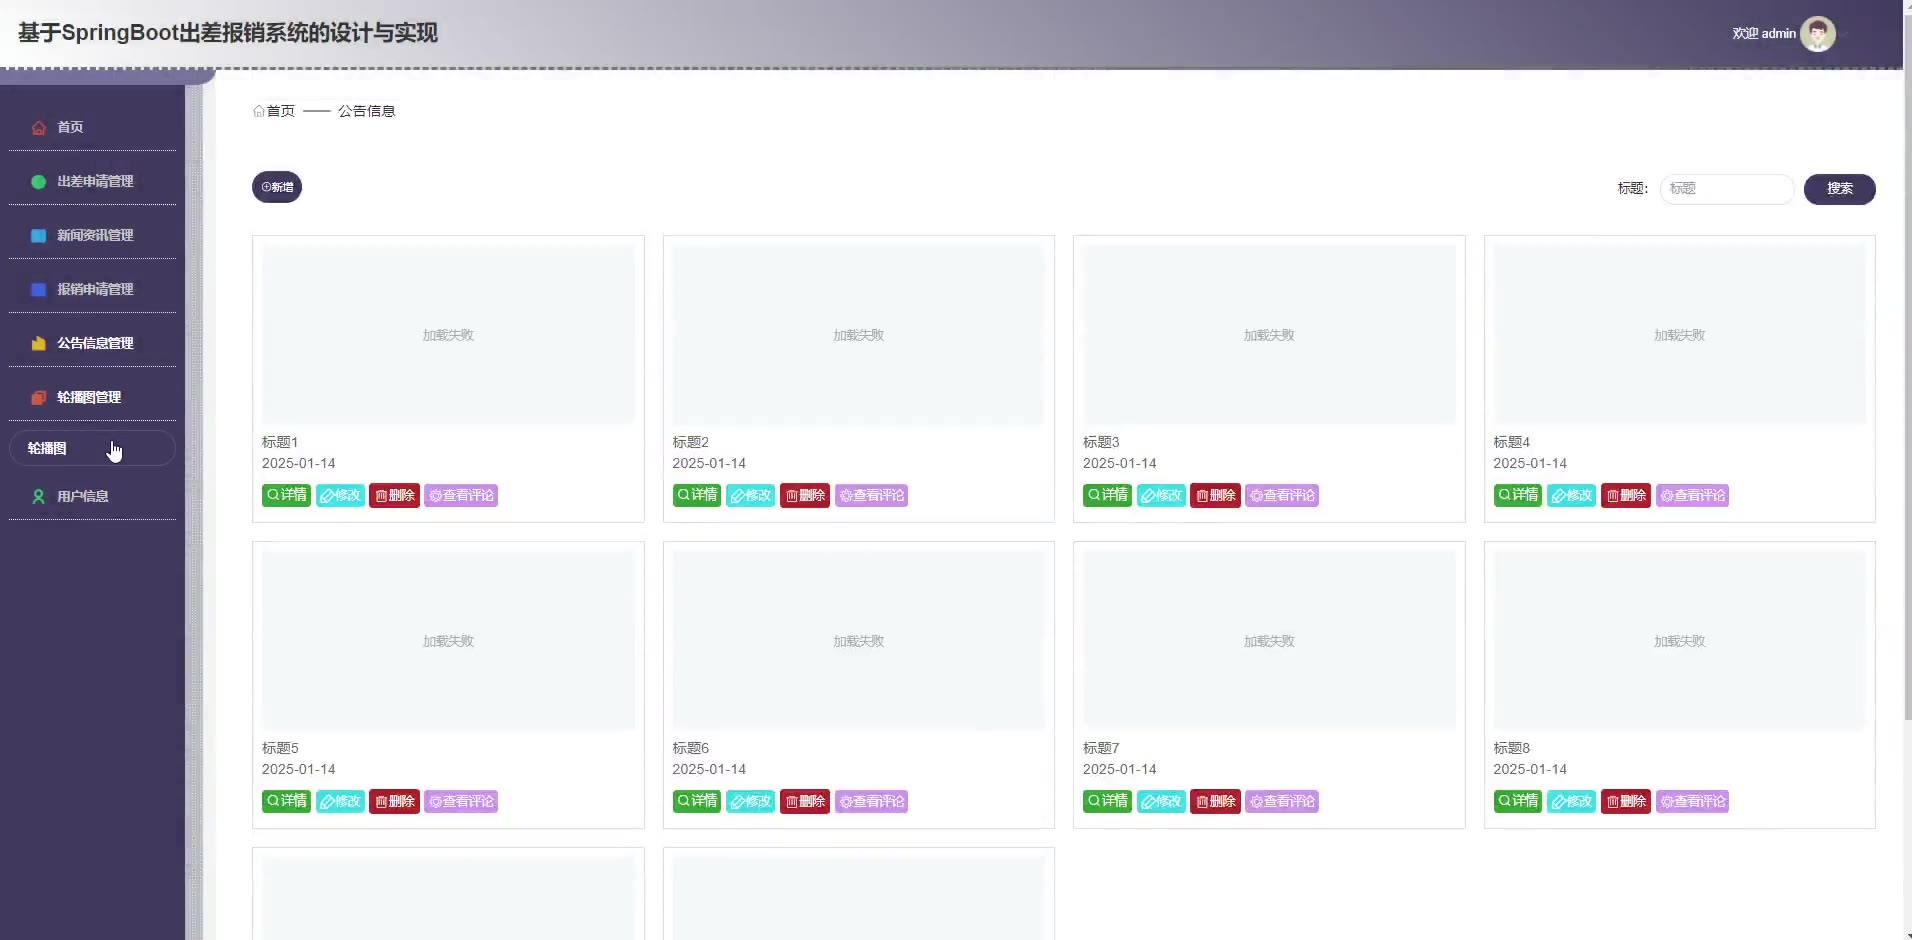View 详情 of 标题1
Image resolution: width=1912 pixels, height=940 pixels.
tap(286, 495)
